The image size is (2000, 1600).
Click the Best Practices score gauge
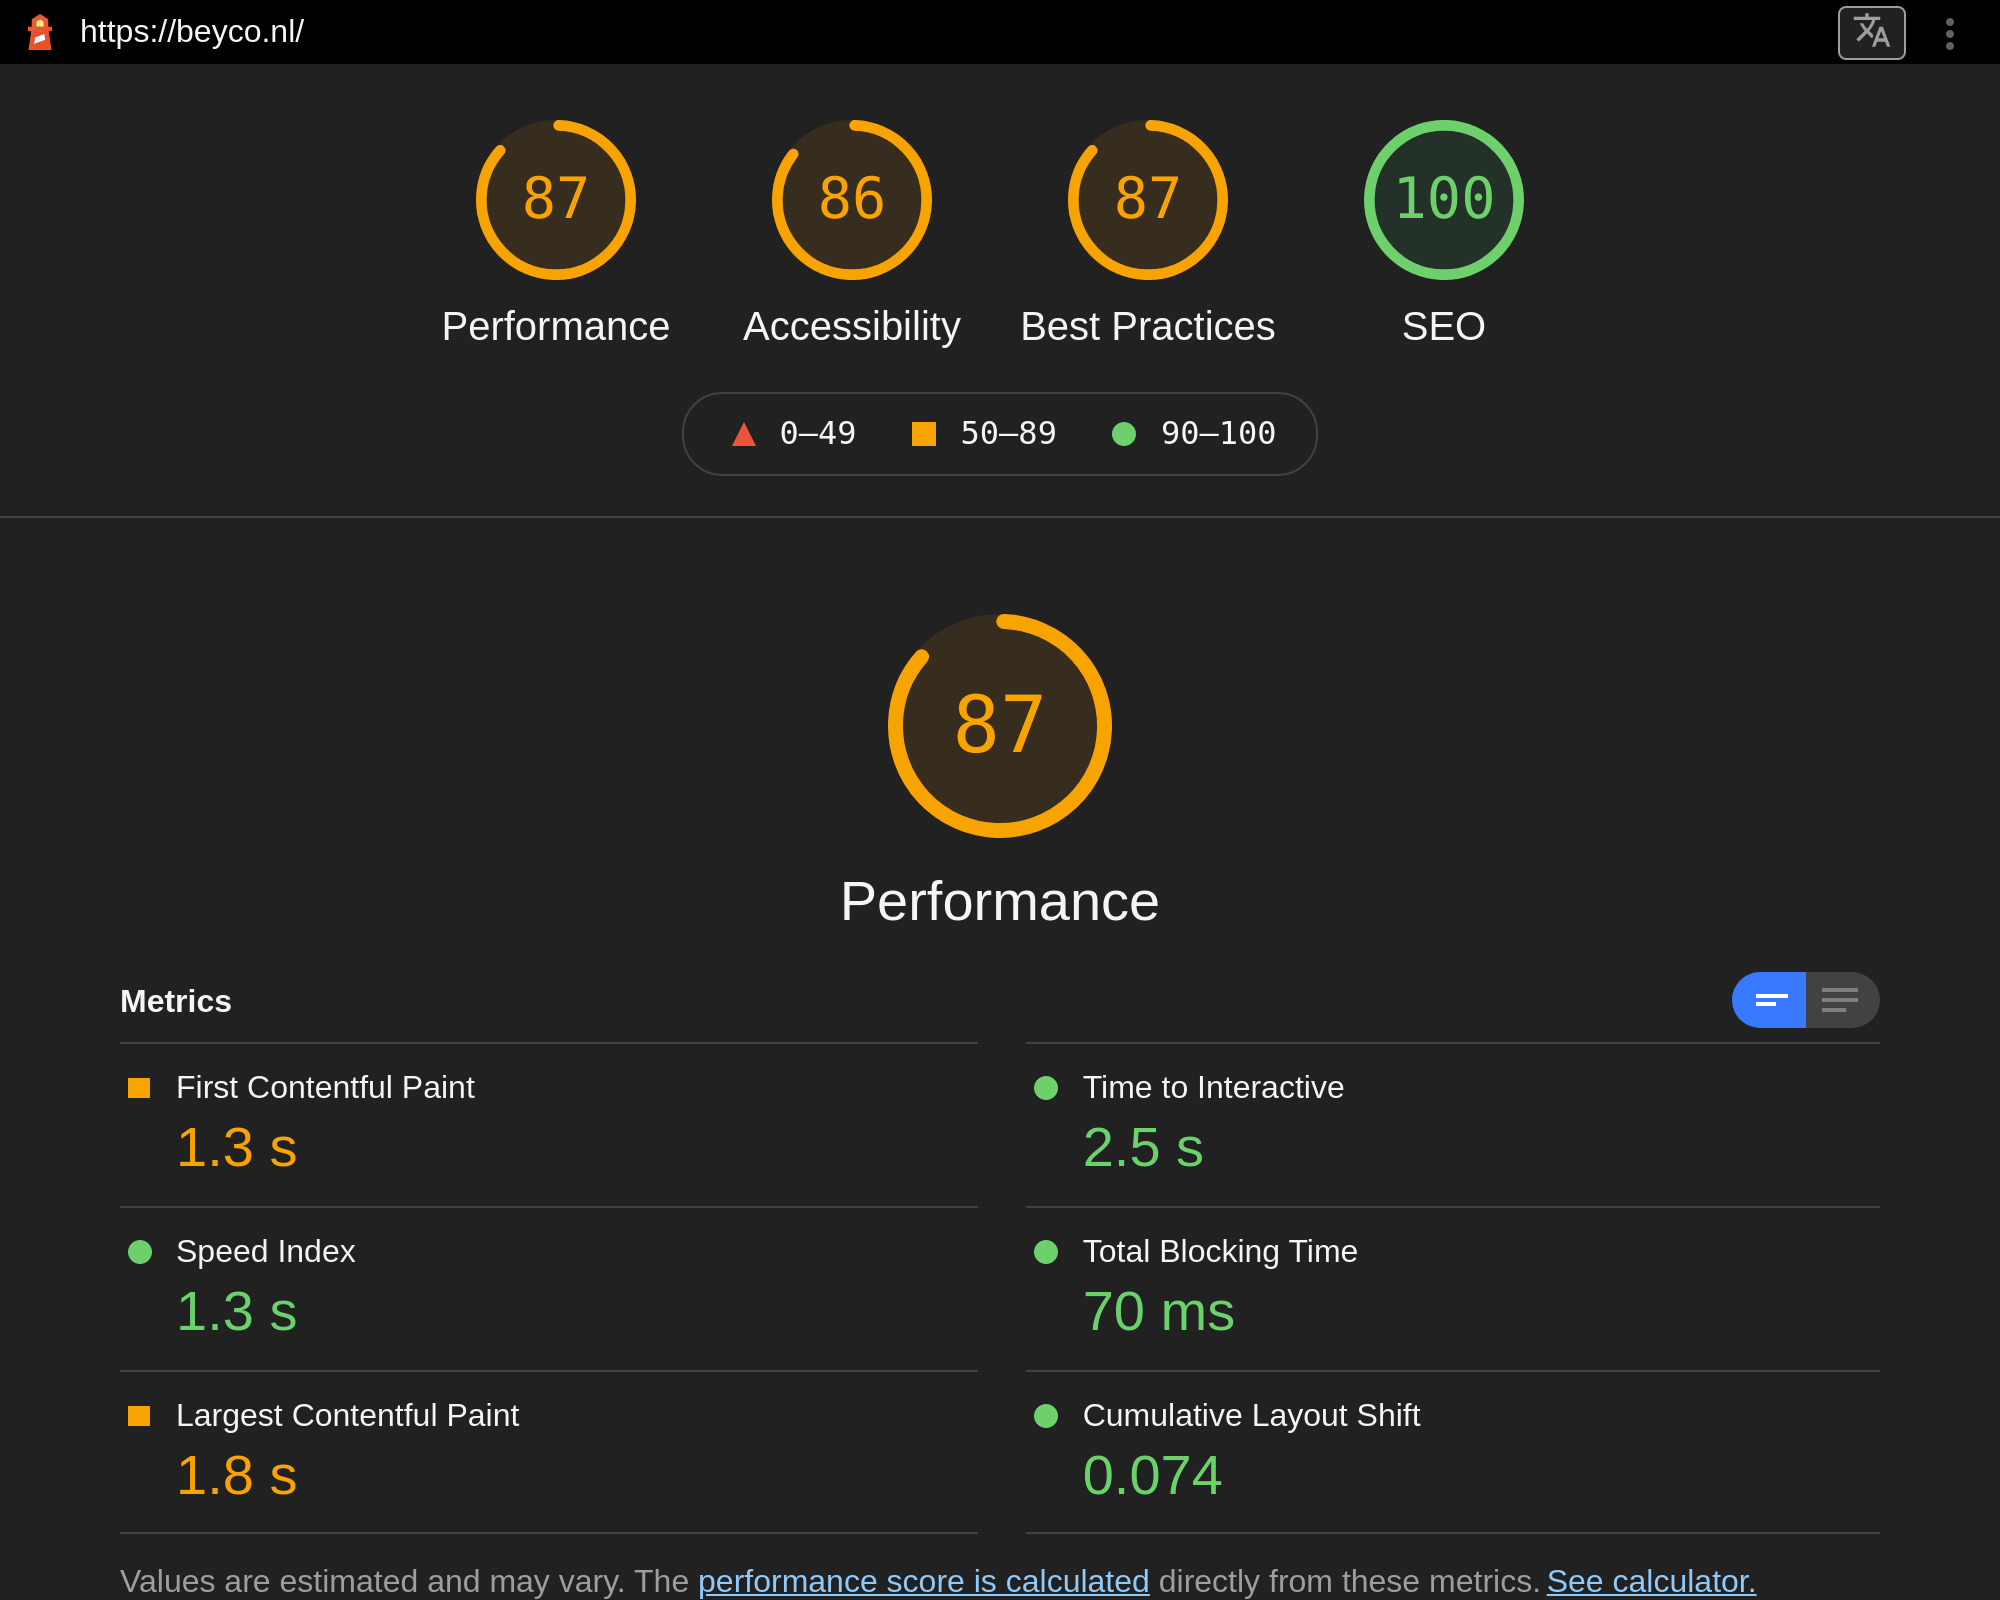pyautogui.click(x=1147, y=200)
